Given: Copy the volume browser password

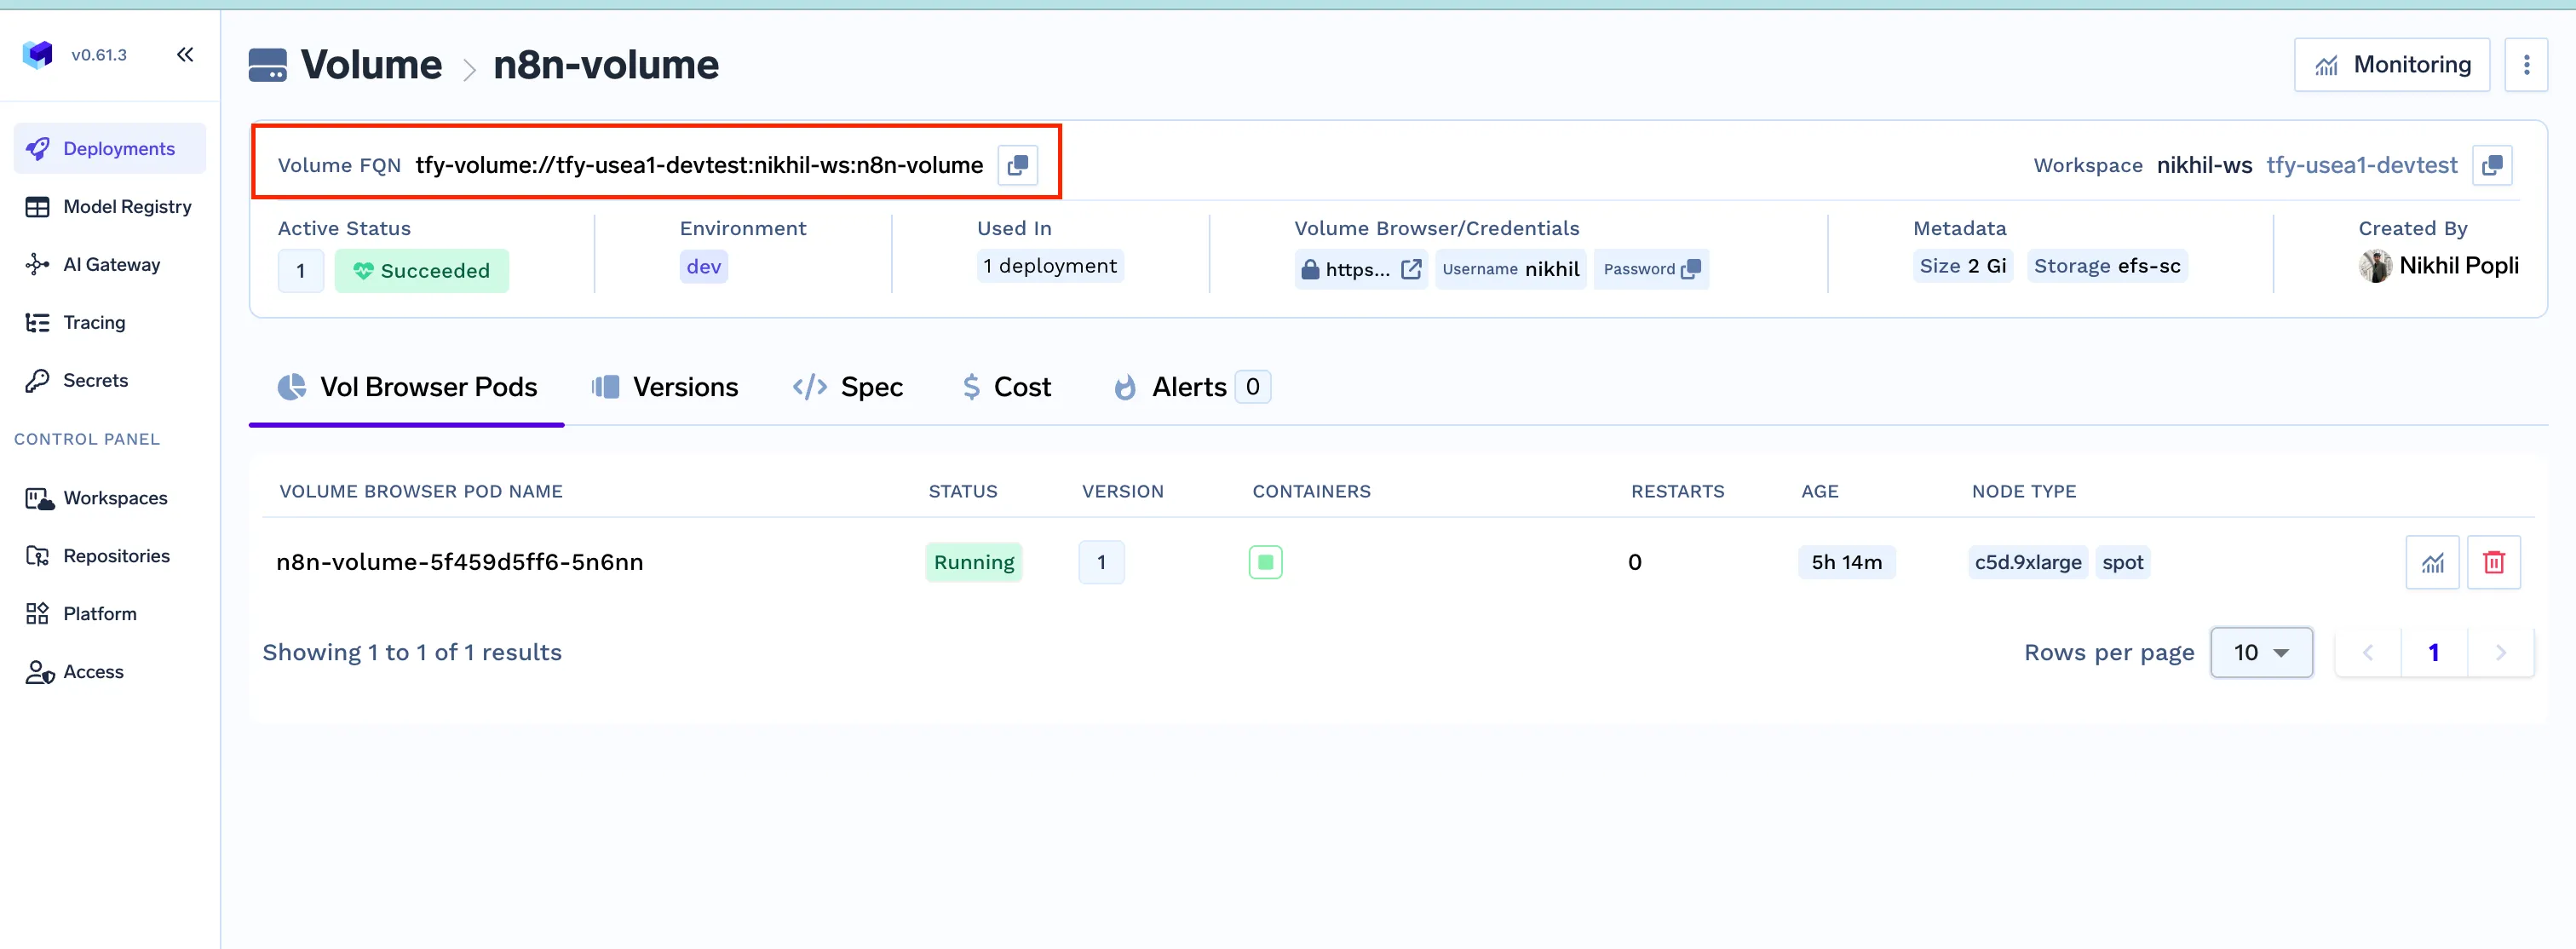Looking at the screenshot, I should coord(1691,269).
